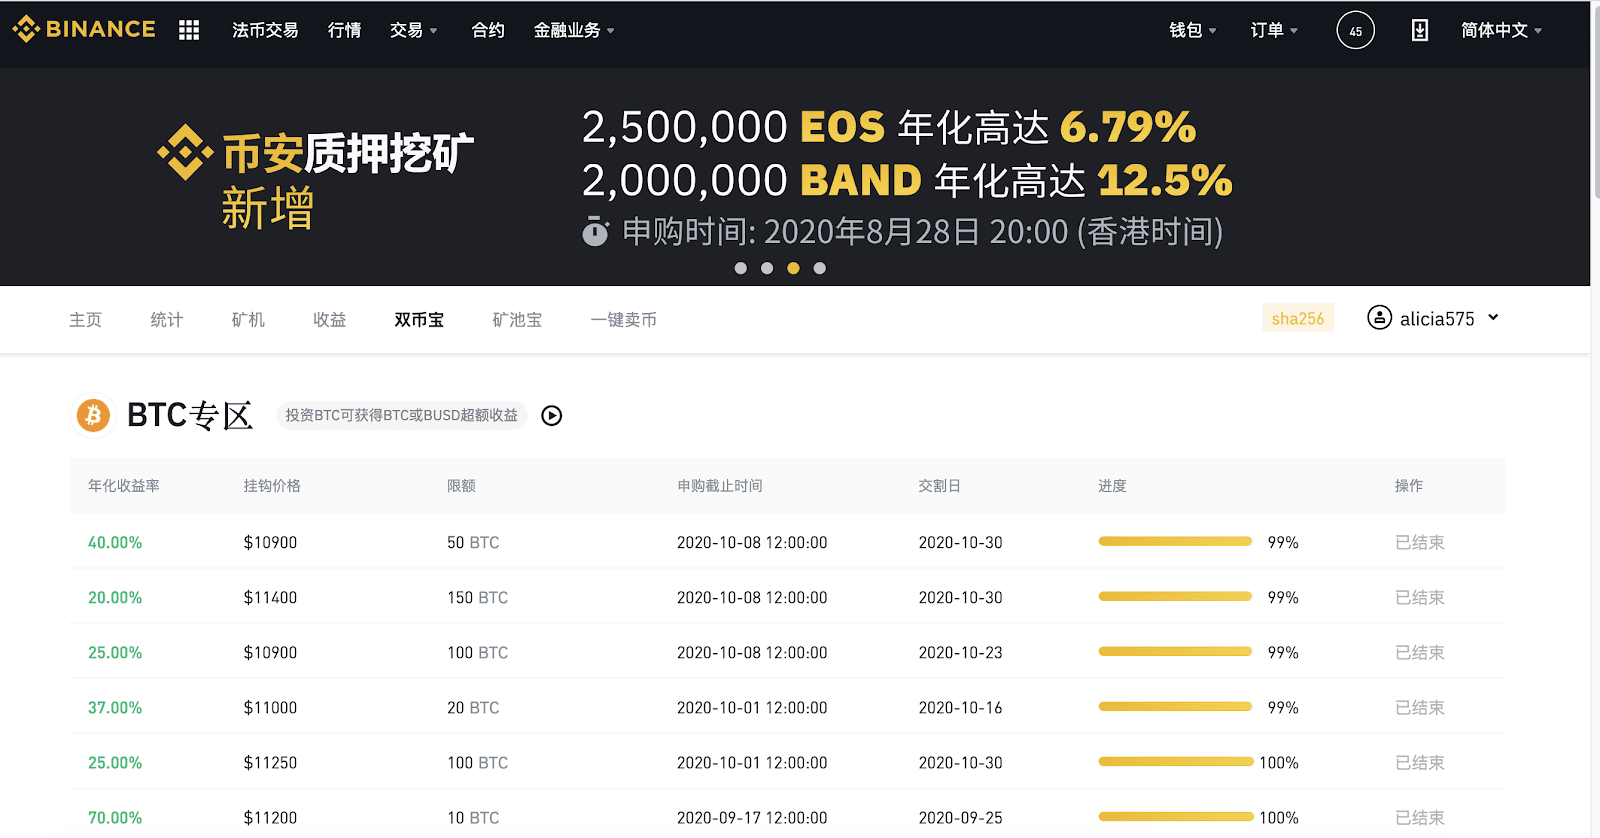The image size is (1600, 838).
Task: Open the 一键卖币 tab
Action: (624, 320)
